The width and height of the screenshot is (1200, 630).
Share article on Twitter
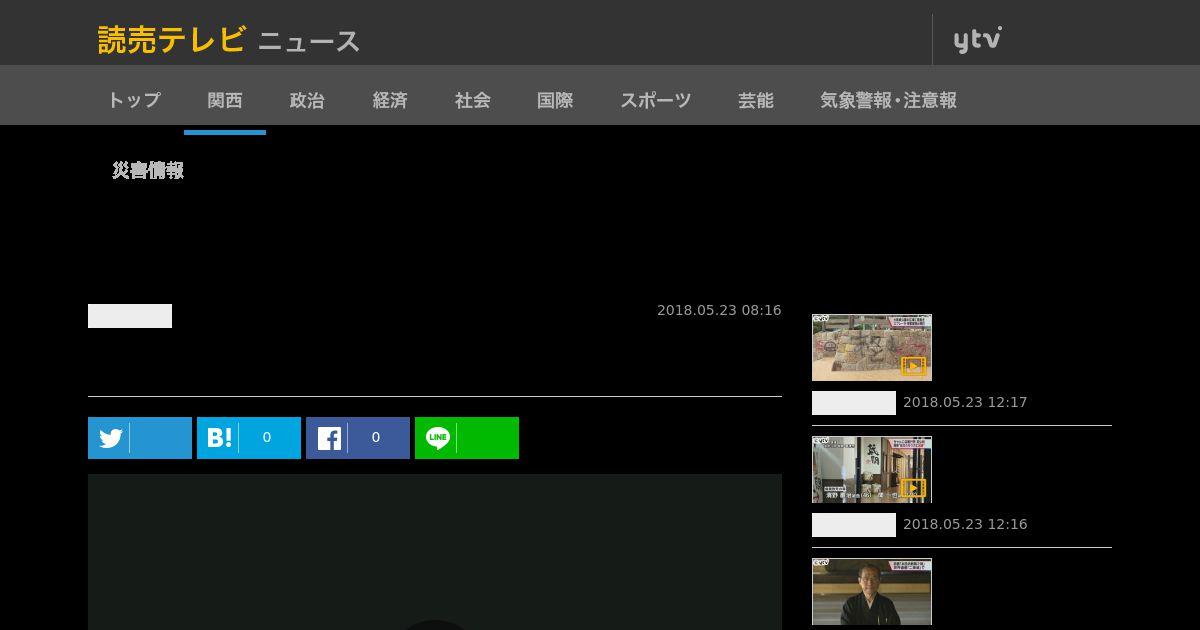click(x=140, y=438)
